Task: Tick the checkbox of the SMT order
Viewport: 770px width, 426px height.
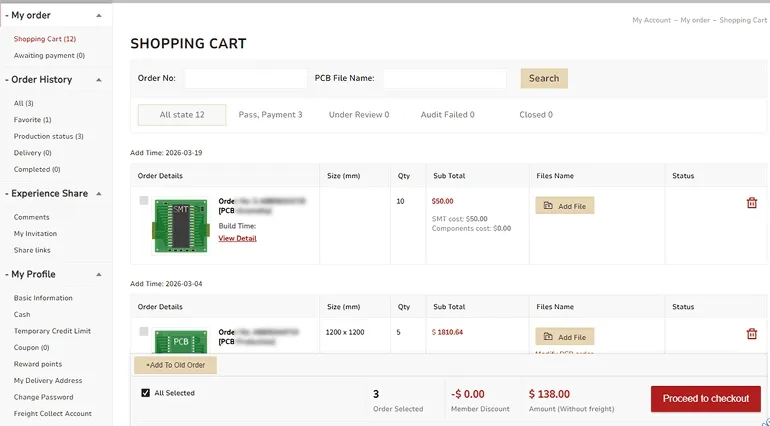Action: [x=143, y=200]
